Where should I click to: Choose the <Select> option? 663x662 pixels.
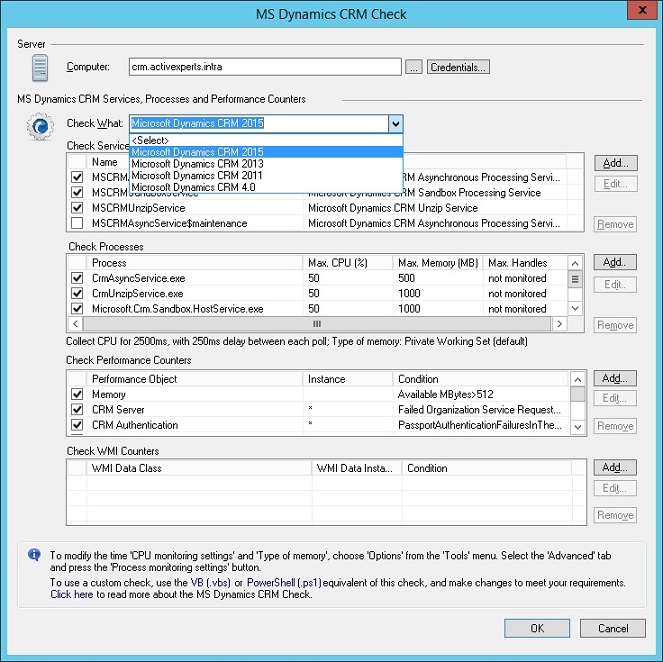click(x=266, y=140)
